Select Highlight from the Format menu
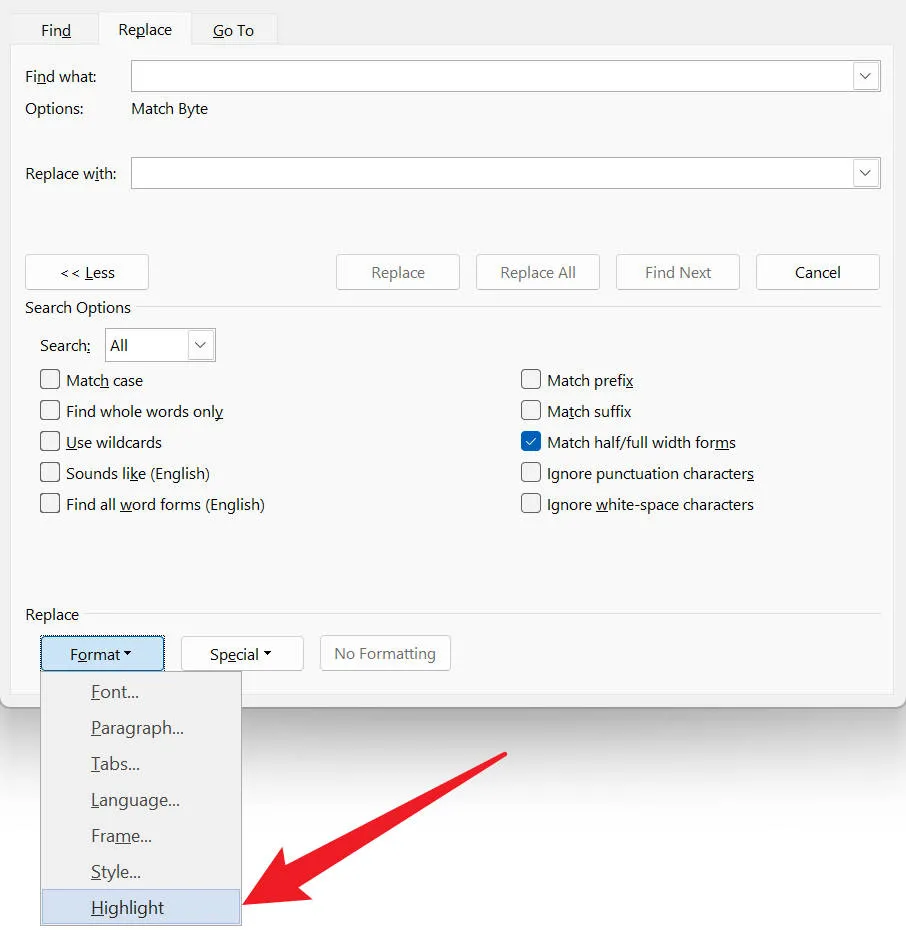 click(127, 907)
